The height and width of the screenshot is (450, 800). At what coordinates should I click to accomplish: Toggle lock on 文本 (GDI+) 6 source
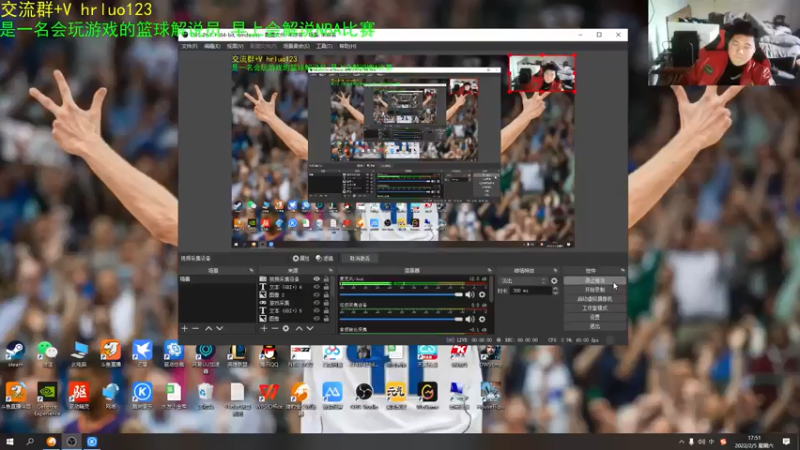(326, 287)
